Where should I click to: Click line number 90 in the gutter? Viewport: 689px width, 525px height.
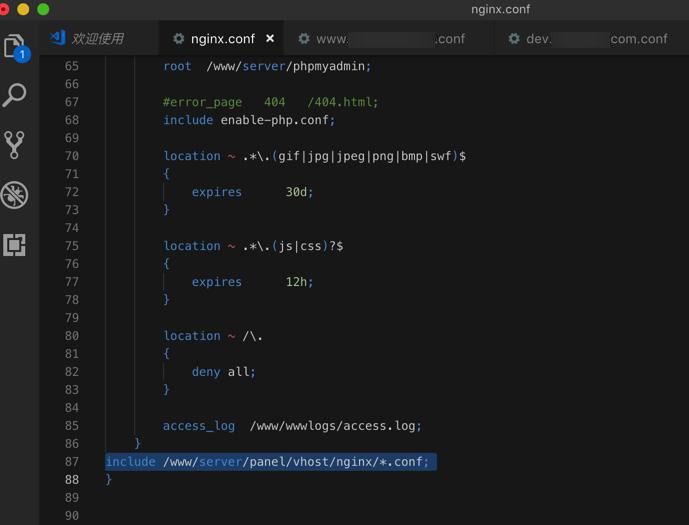pyautogui.click(x=72, y=515)
